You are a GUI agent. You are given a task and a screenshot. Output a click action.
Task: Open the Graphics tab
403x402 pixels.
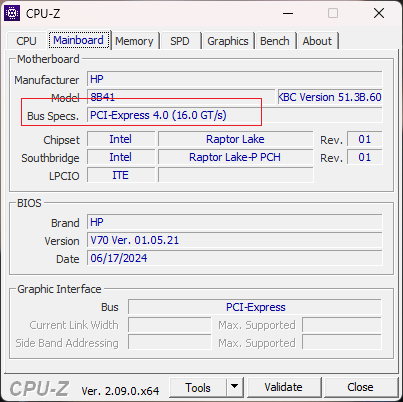click(228, 41)
